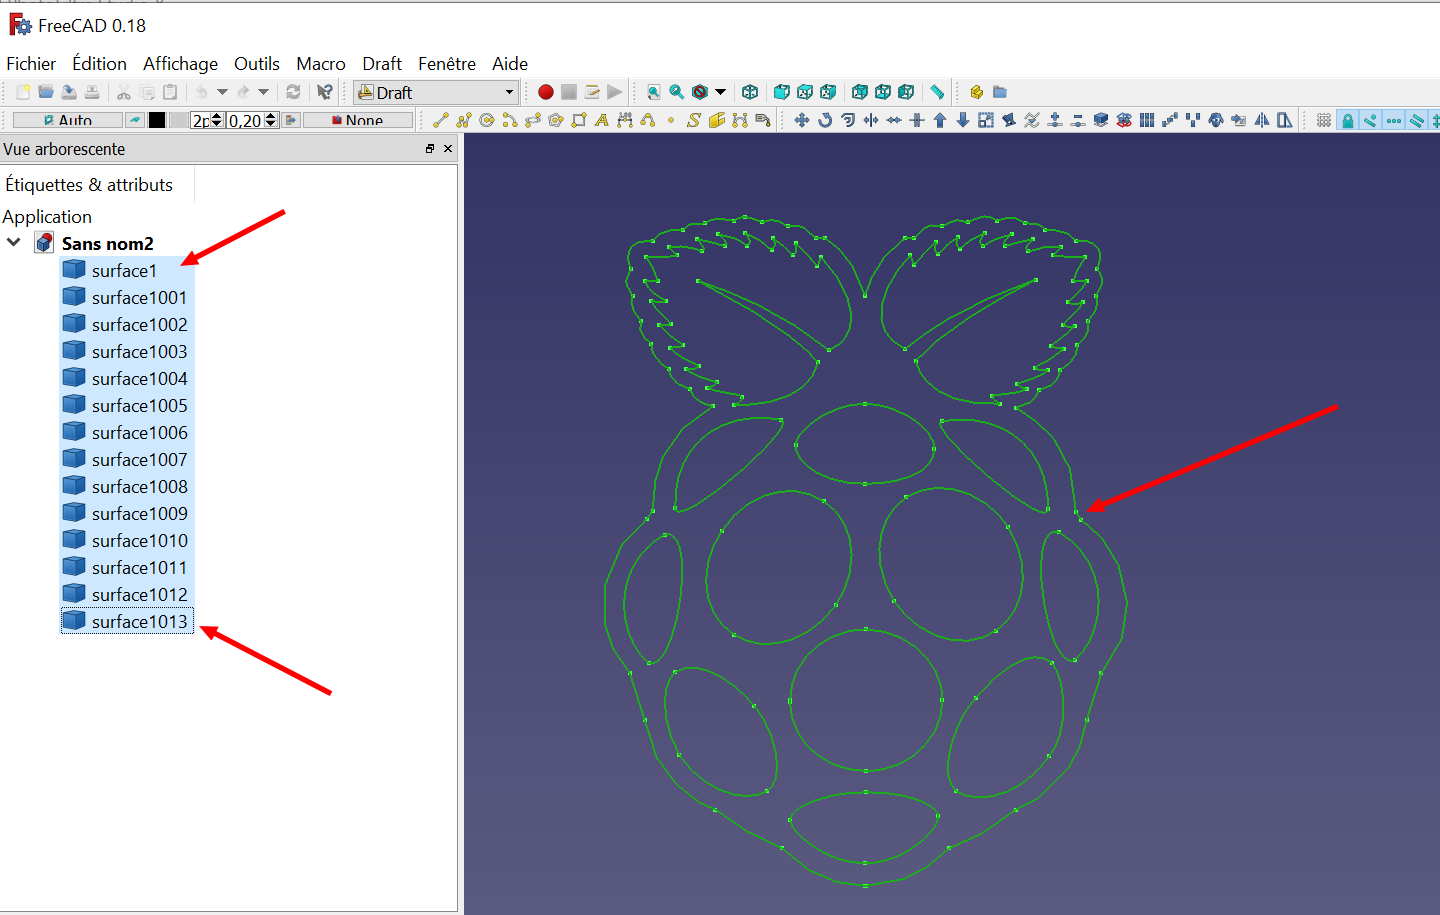Open the redo history dropdown arrow

coord(264,92)
